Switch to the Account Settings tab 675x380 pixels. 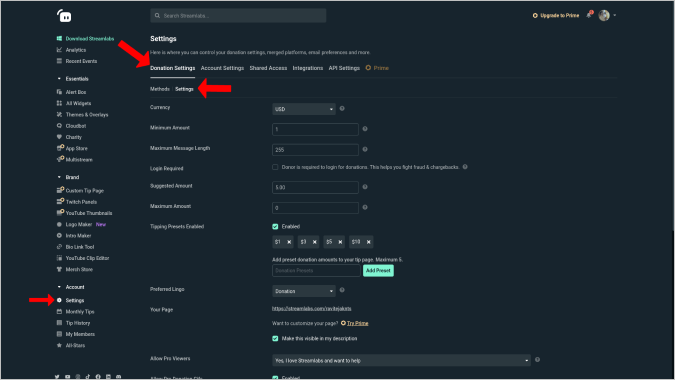pos(222,68)
